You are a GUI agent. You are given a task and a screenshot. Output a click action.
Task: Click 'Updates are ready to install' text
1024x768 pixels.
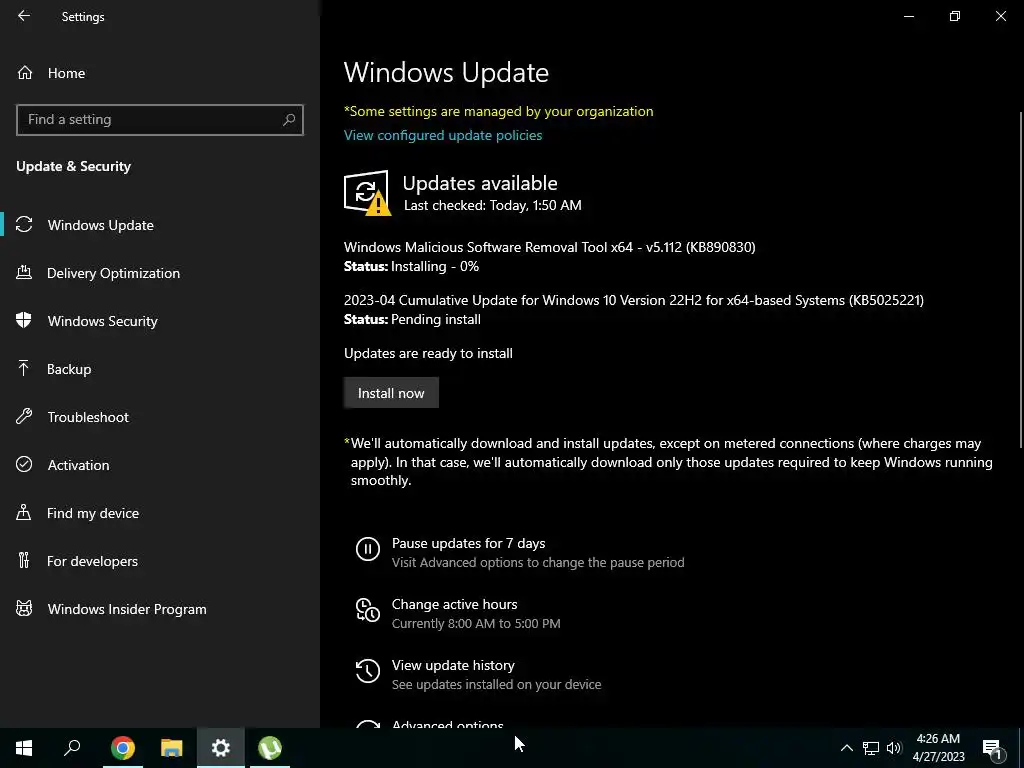click(428, 353)
